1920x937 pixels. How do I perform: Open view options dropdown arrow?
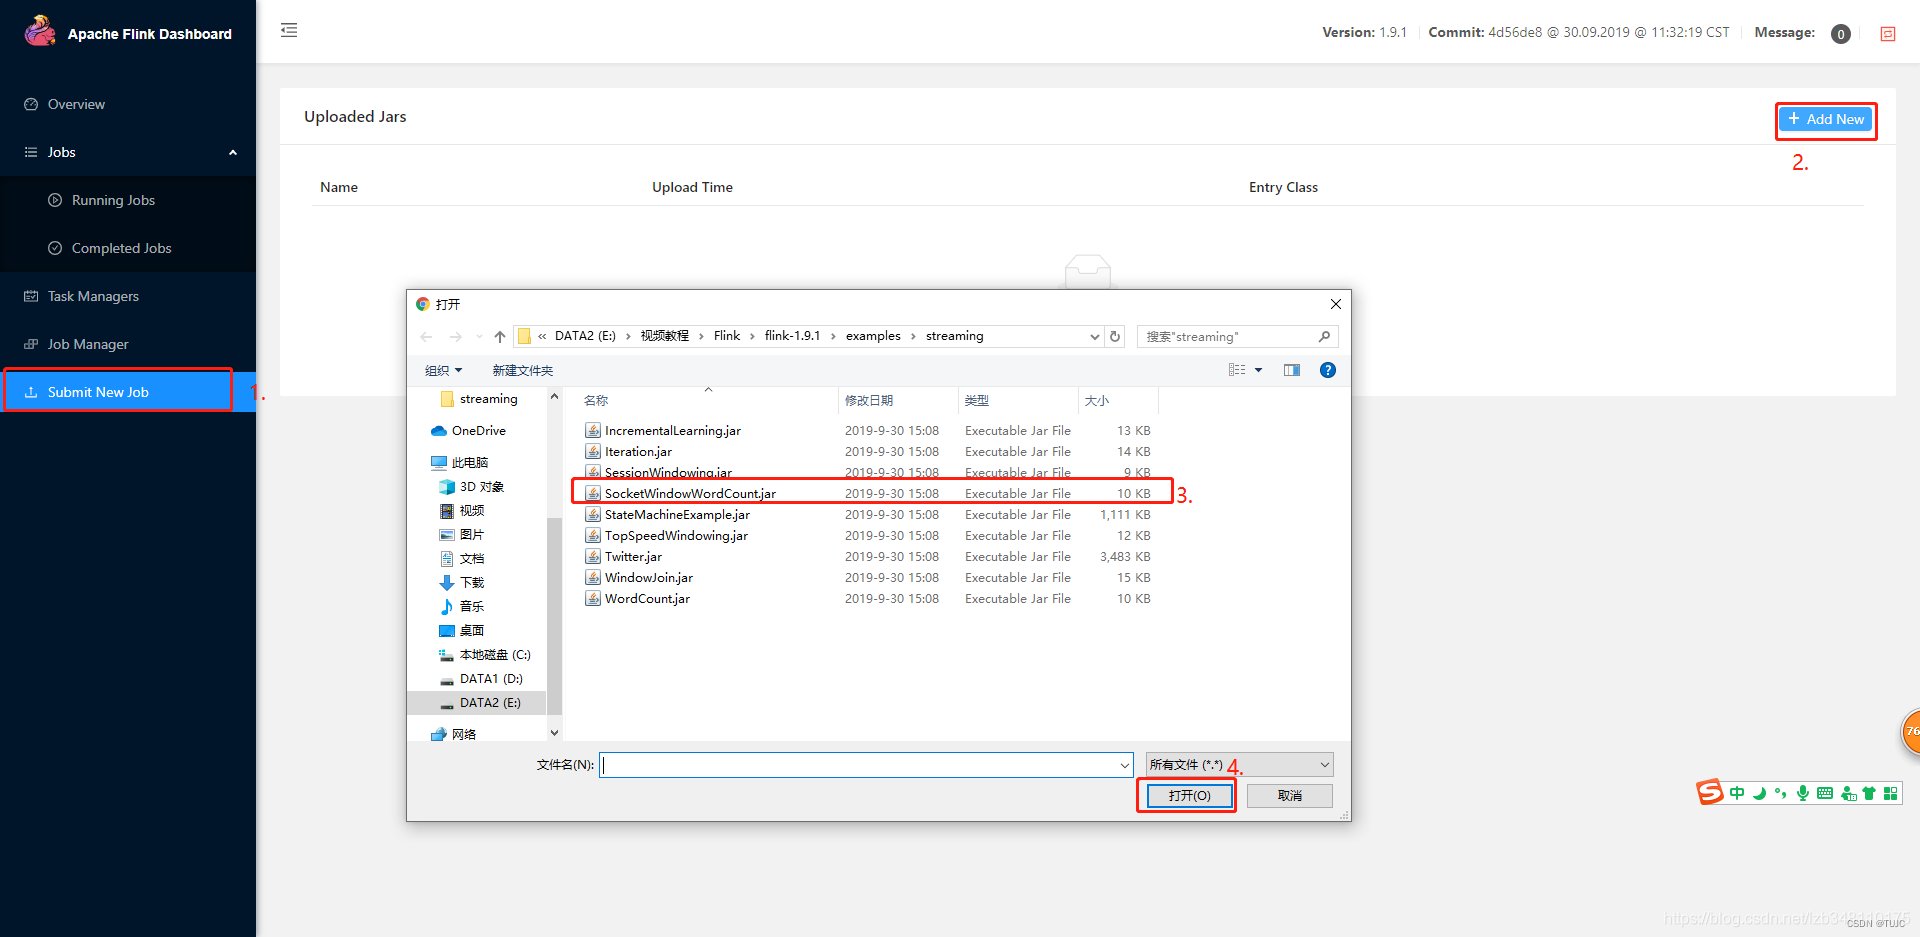[x=1258, y=370]
